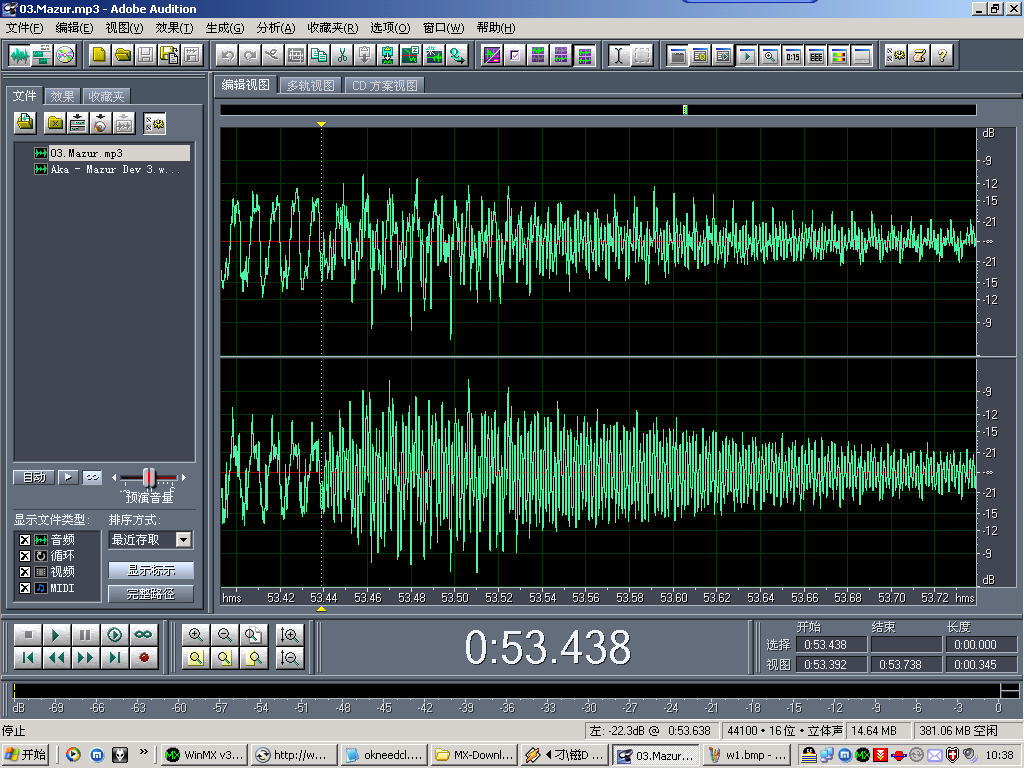Click the selection start field 0:53.438
1024x768 pixels.
[831, 645]
